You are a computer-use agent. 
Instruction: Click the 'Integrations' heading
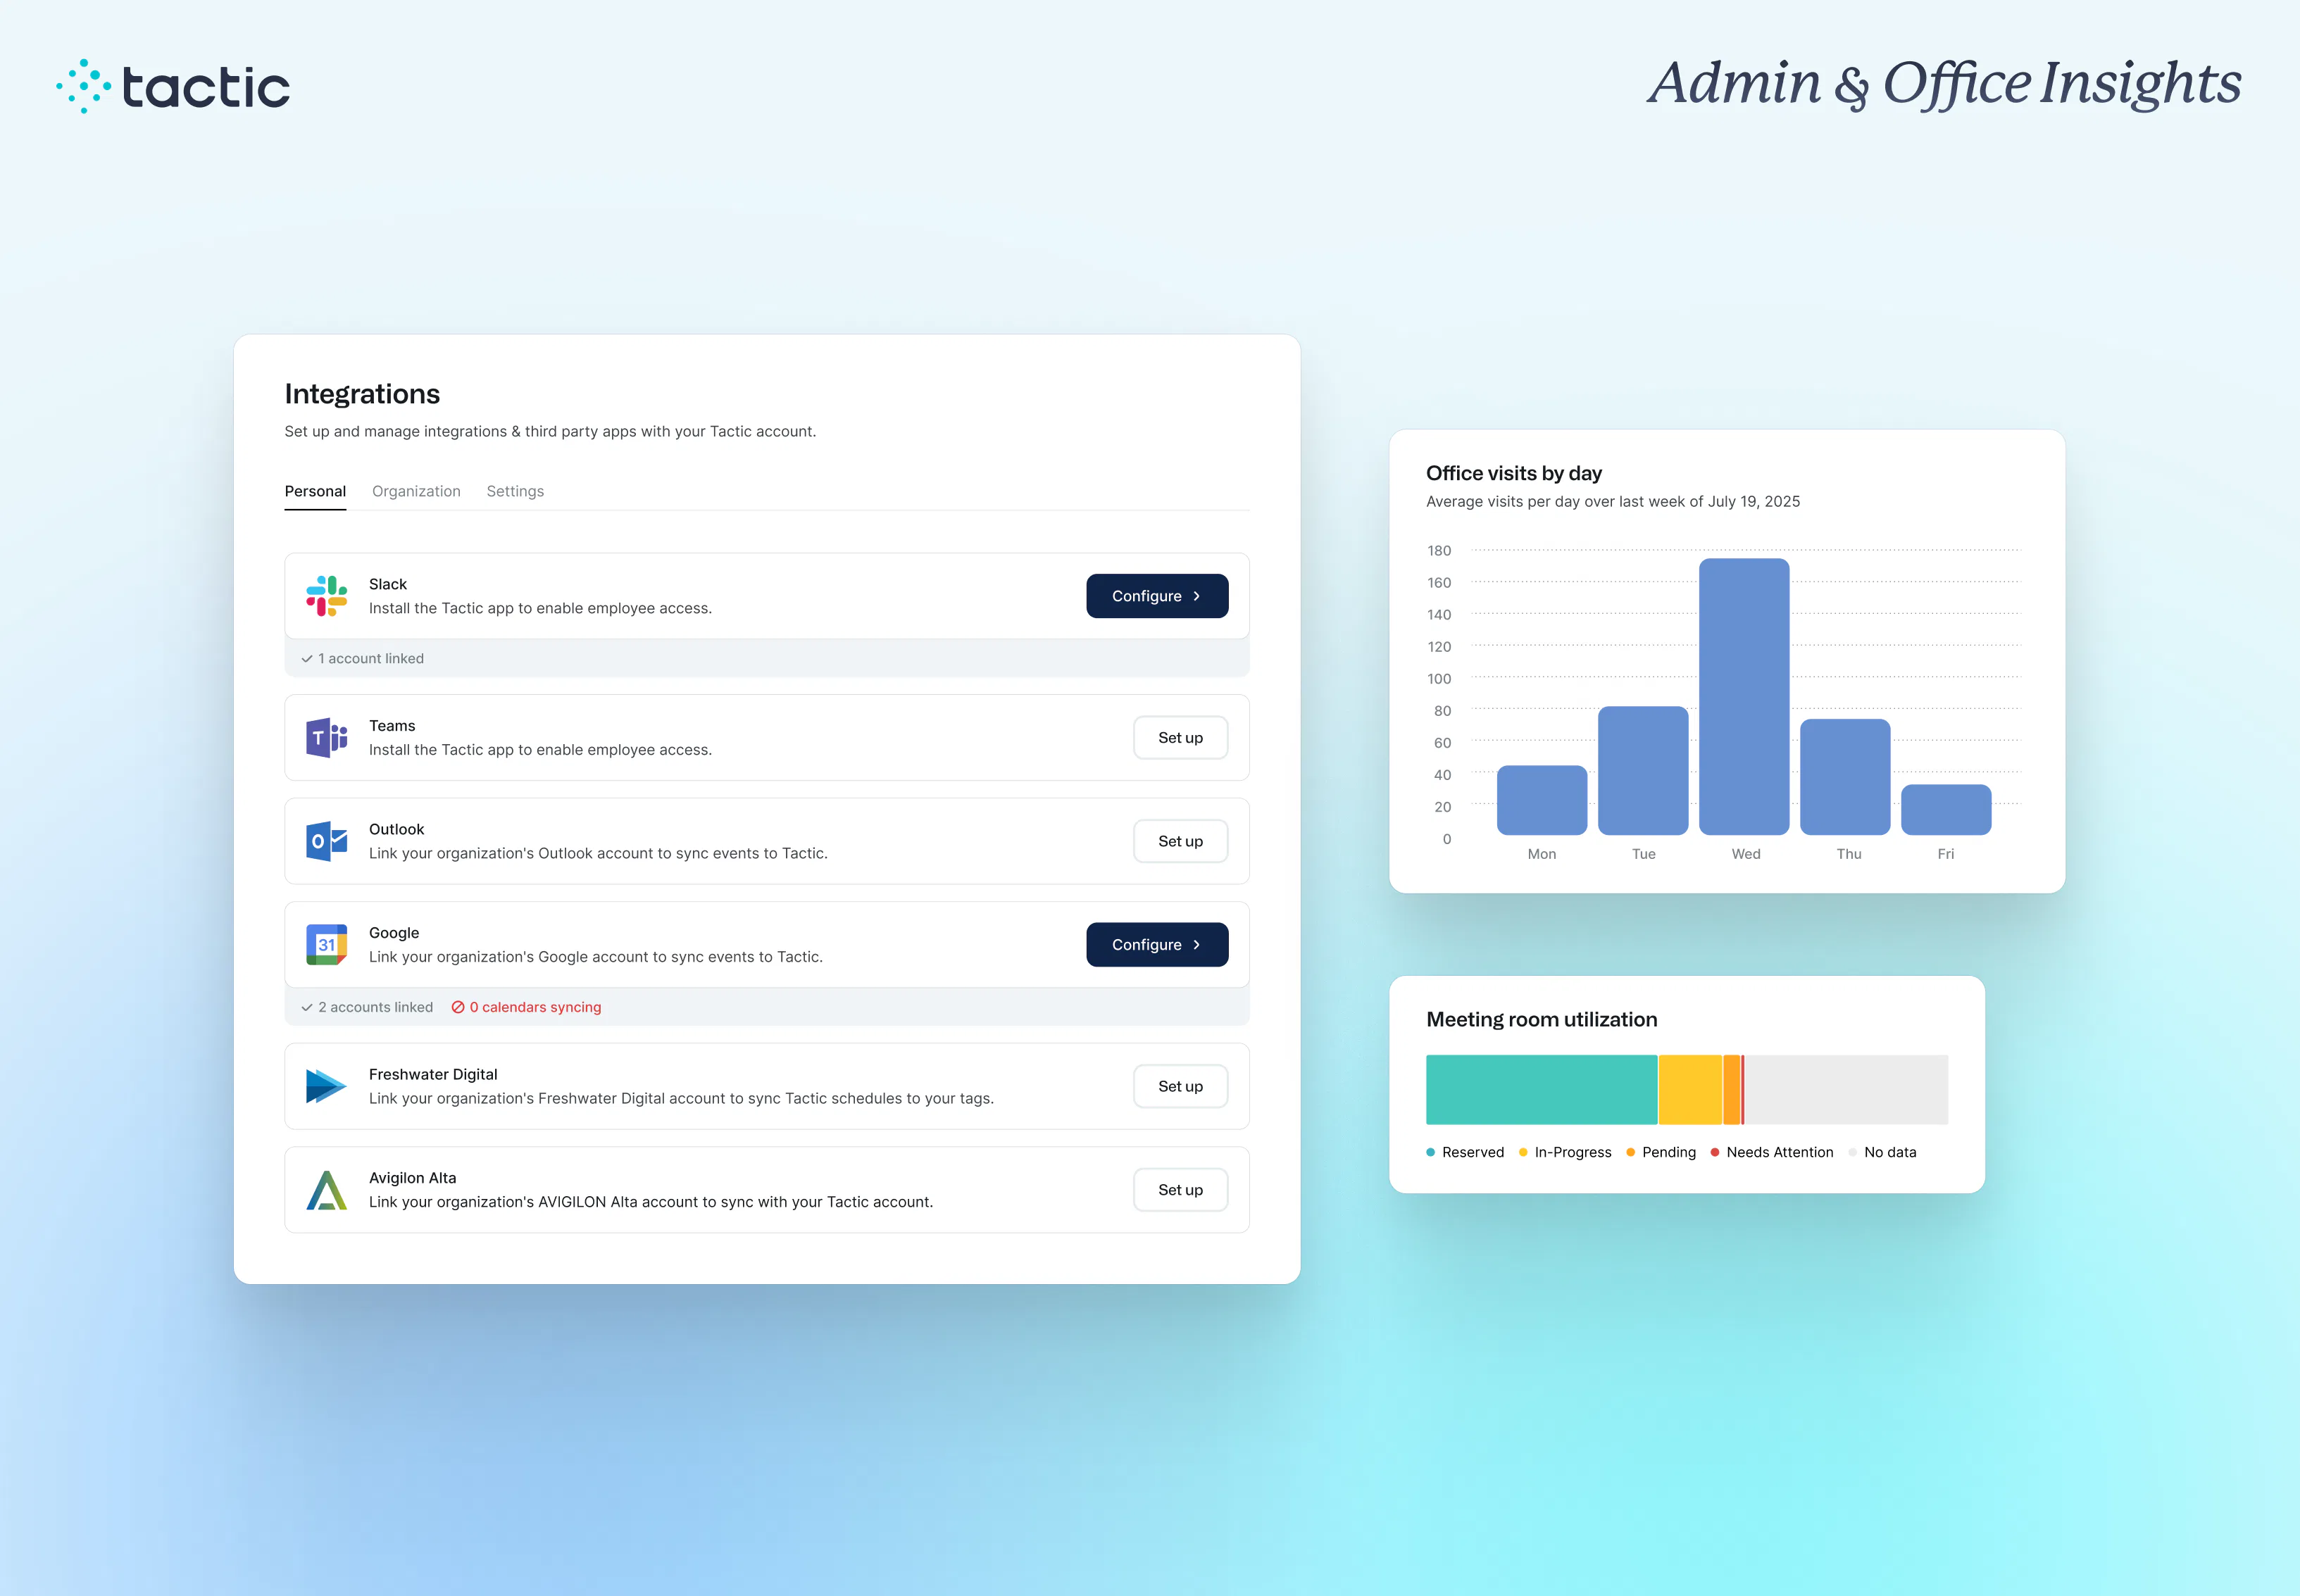pos(362,394)
